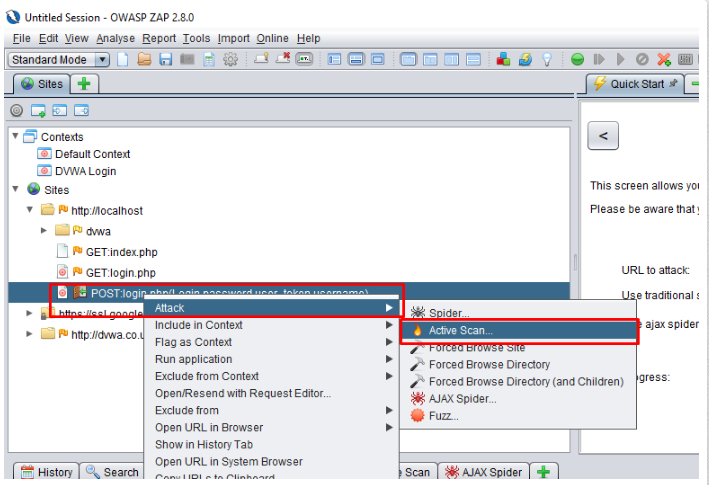
Task: Step to the next request or response
Action: tap(599, 59)
